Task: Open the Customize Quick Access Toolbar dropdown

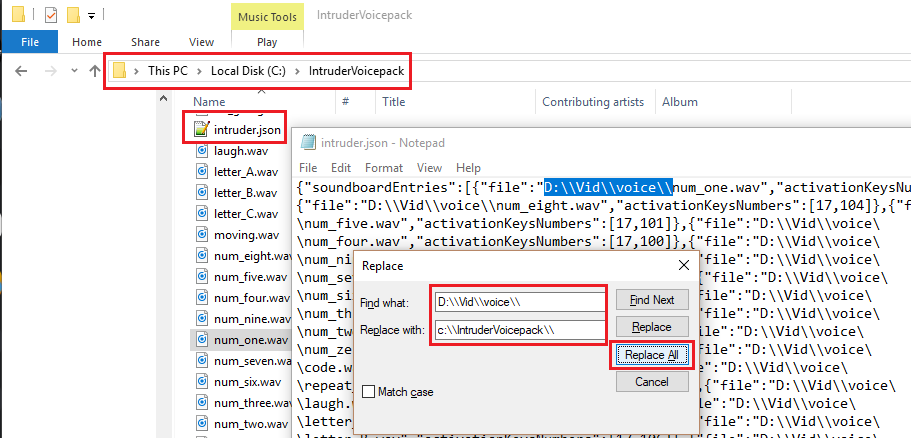Action: [91, 16]
